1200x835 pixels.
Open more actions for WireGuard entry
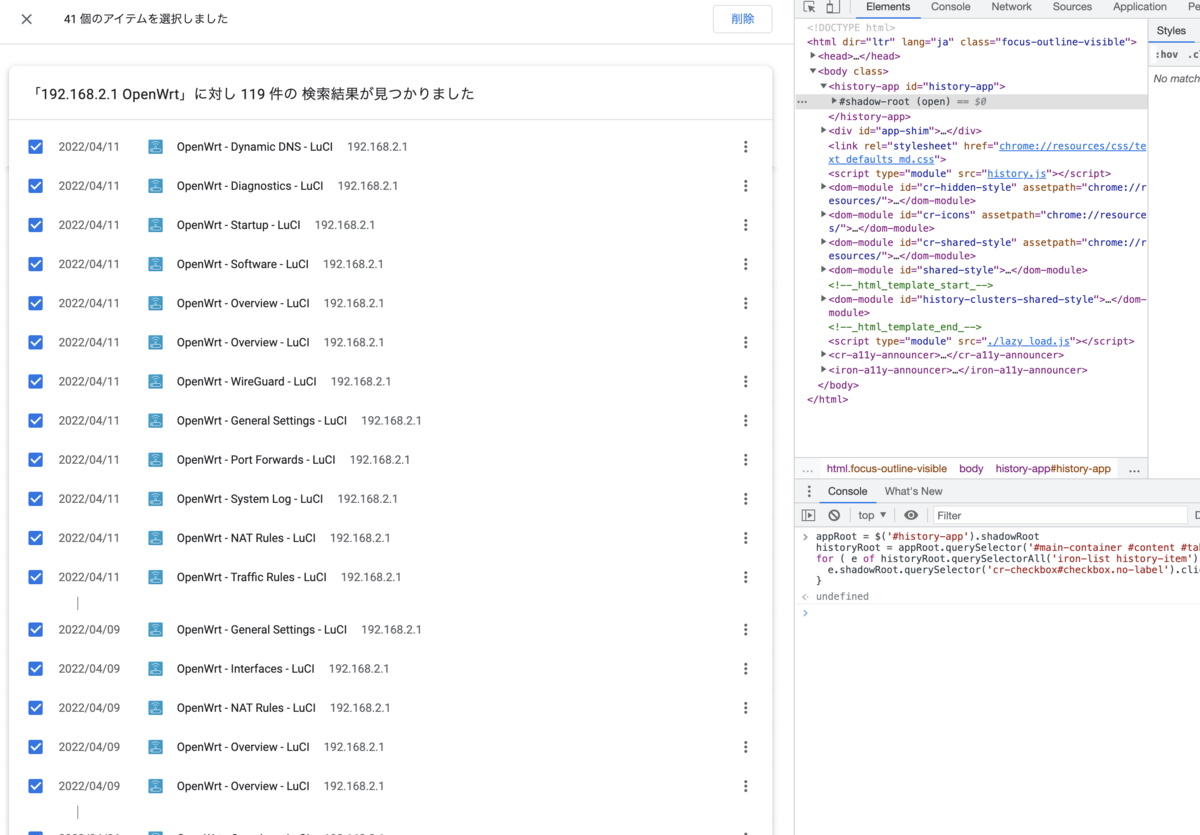pos(746,381)
